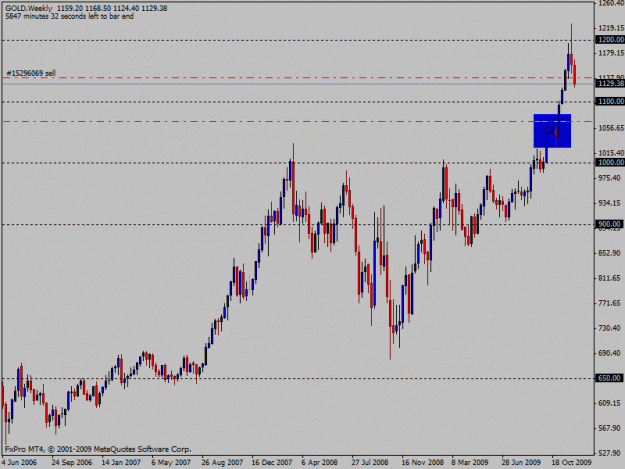The width and height of the screenshot is (625, 469).
Task: Click the current price label 1129.38
Action: pyautogui.click(x=611, y=83)
